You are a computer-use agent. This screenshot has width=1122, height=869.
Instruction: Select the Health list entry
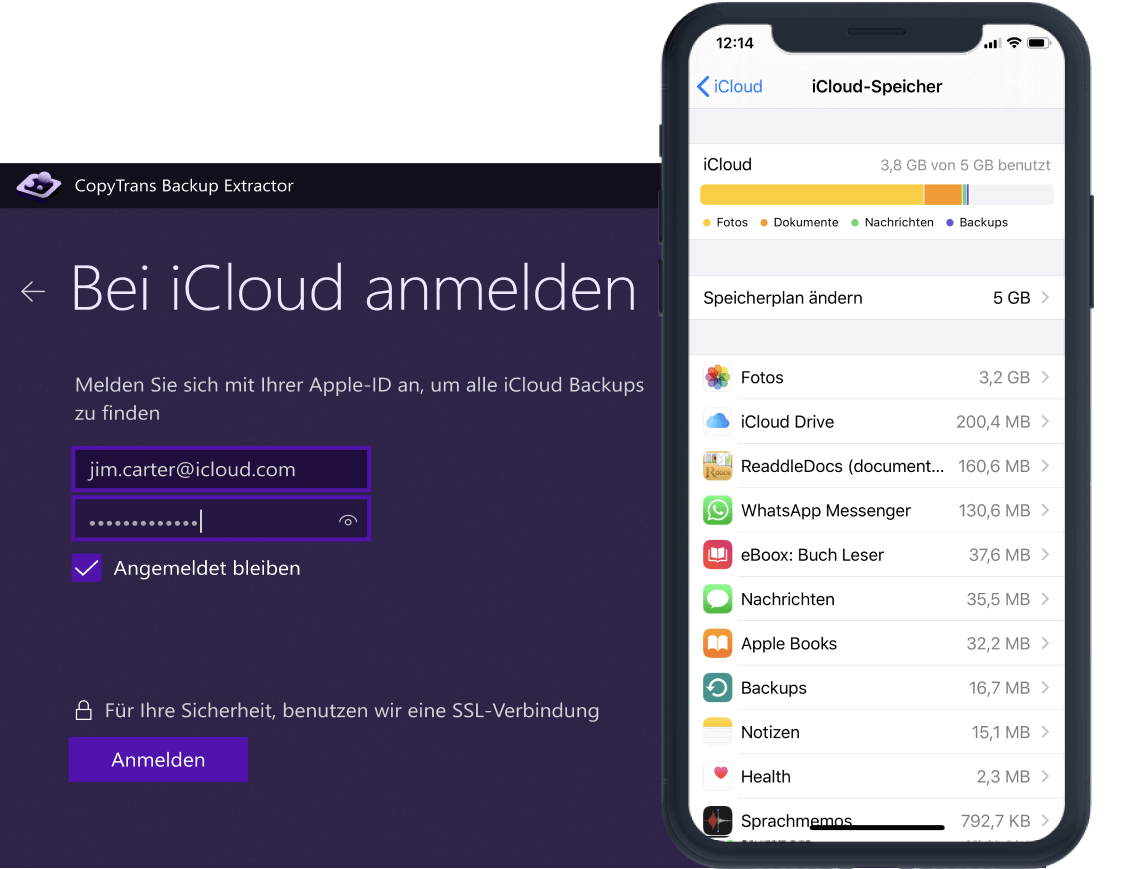coord(877,777)
